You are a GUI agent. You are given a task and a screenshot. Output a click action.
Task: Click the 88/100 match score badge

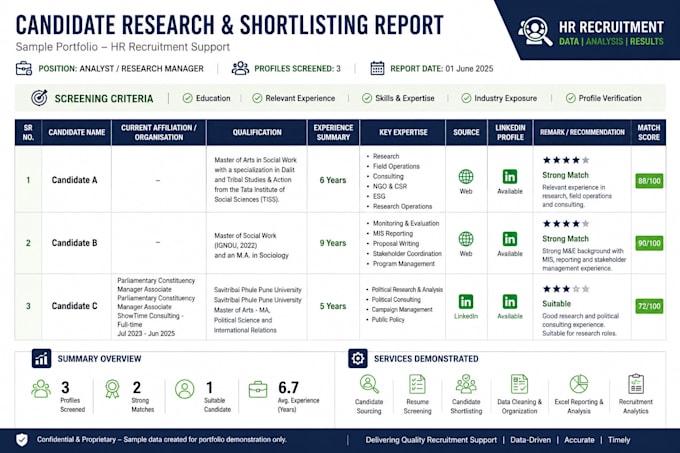pyautogui.click(x=649, y=181)
